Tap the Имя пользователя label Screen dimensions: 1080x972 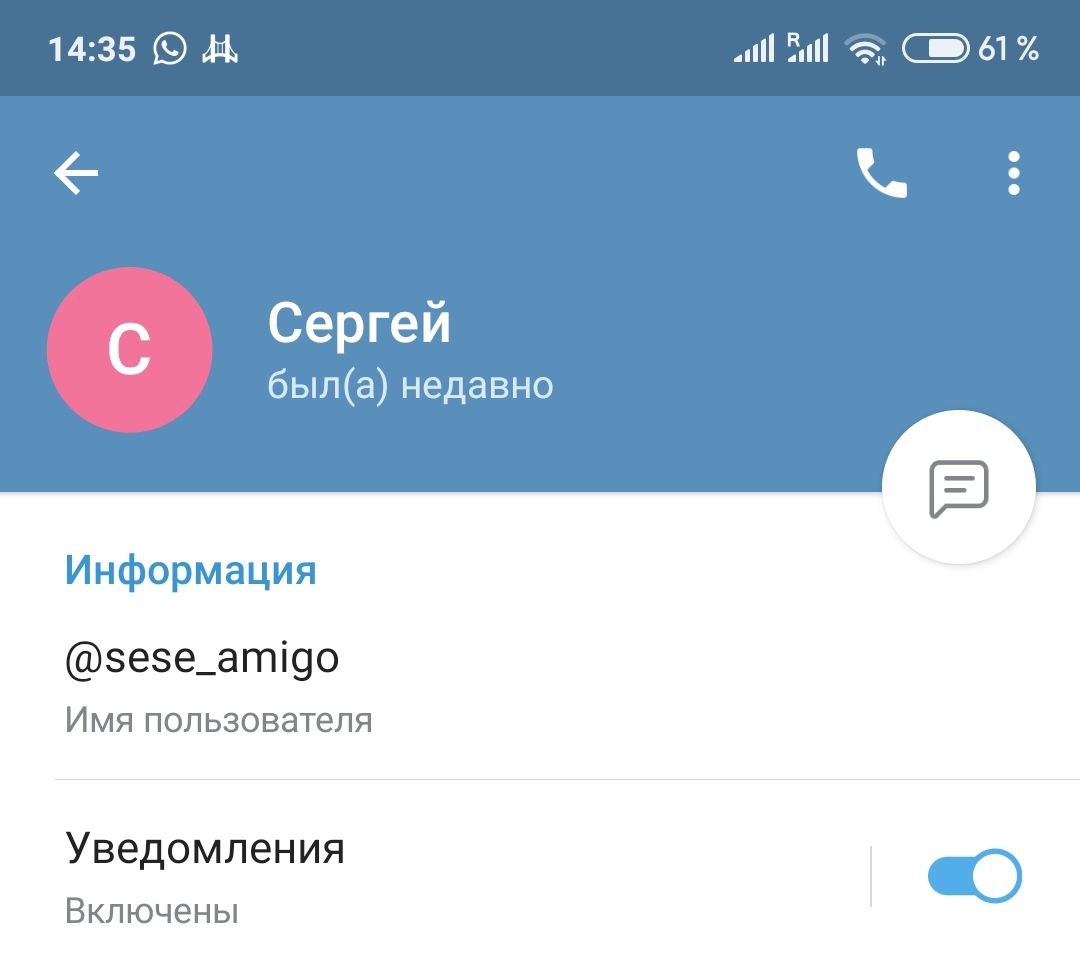point(218,721)
